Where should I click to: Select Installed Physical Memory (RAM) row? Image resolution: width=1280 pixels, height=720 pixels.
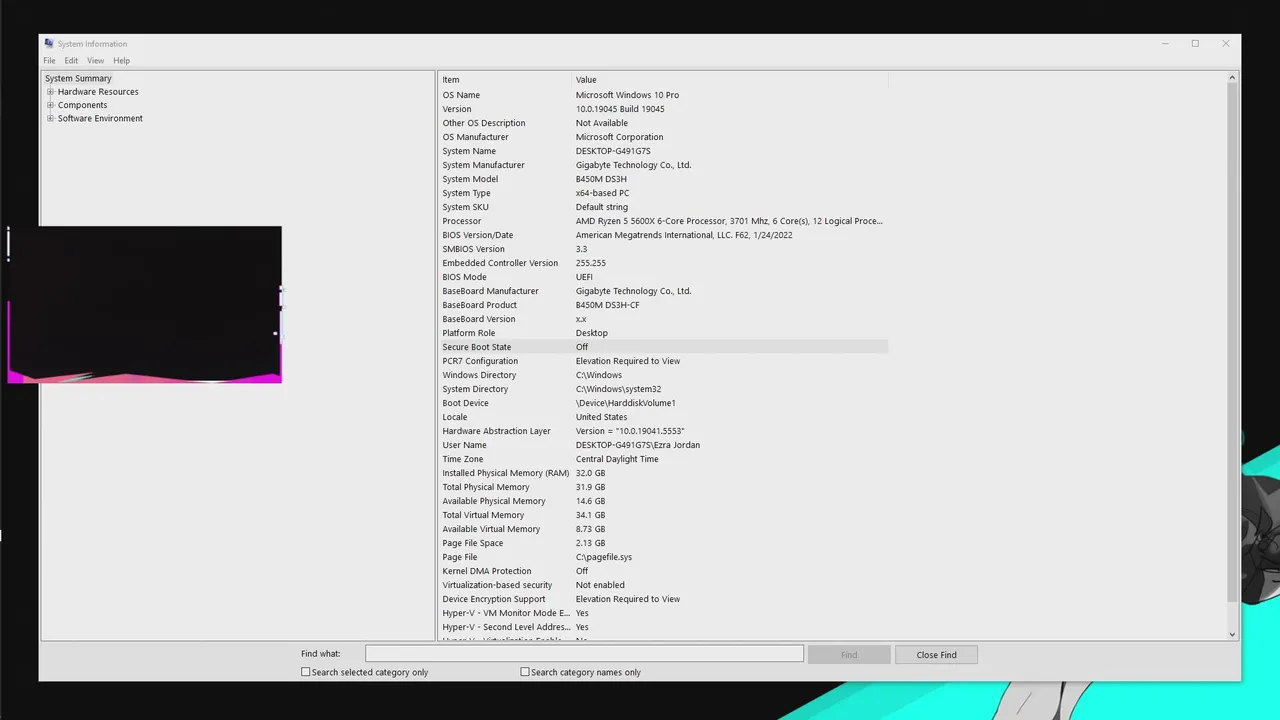[x=663, y=473]
